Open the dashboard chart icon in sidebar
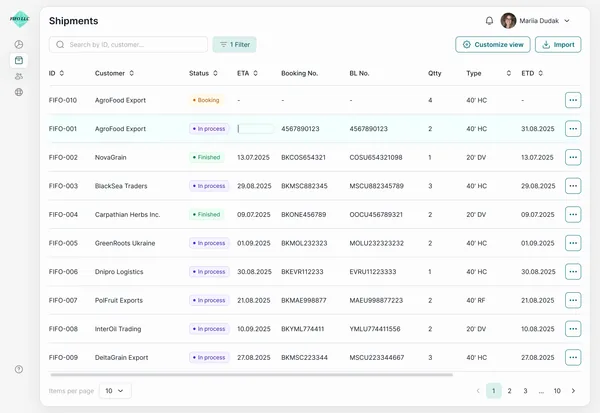Viewport: 600px width, 413px height. pyautogui.click(x=19, y=44)
